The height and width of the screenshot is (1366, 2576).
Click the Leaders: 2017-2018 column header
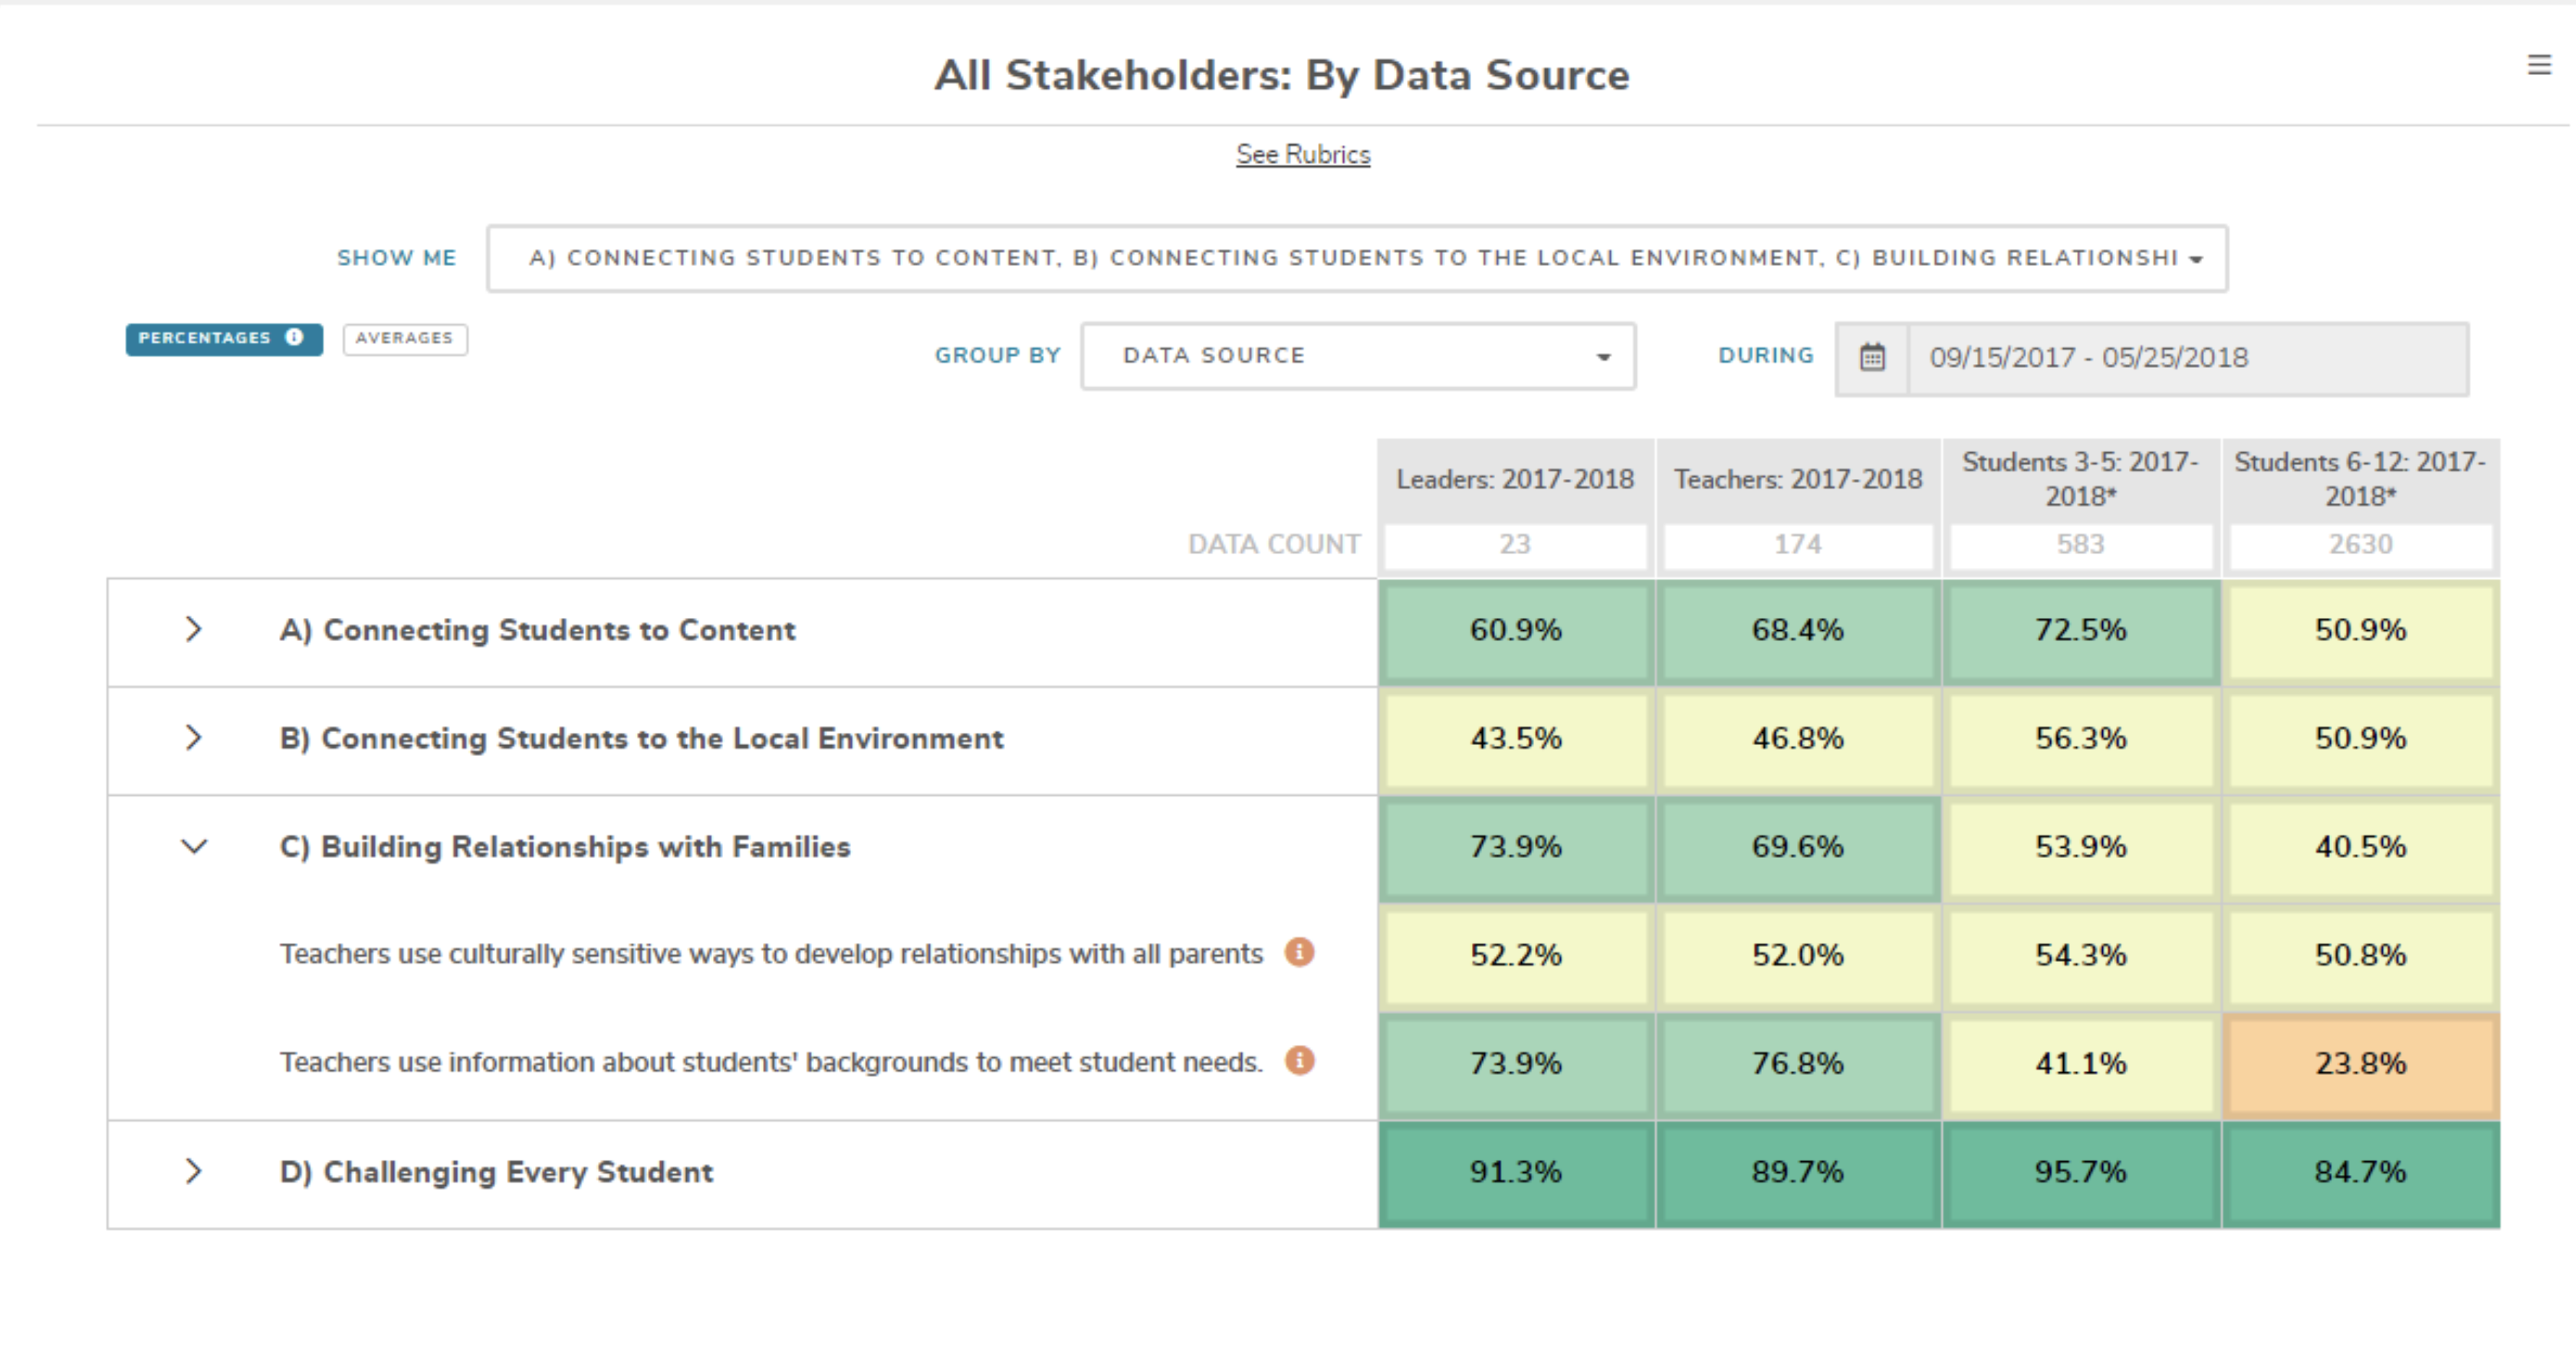pos(1515,479)
